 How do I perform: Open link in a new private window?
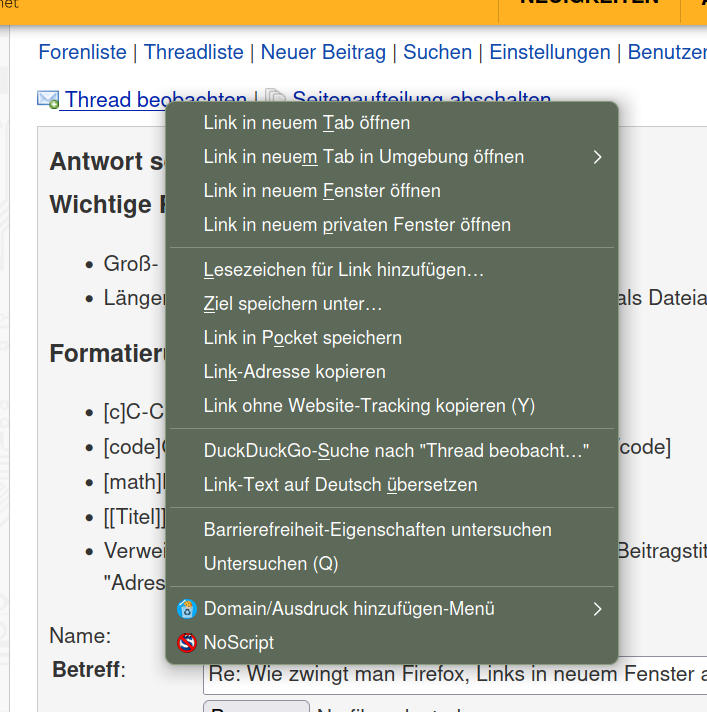[356, 225]
